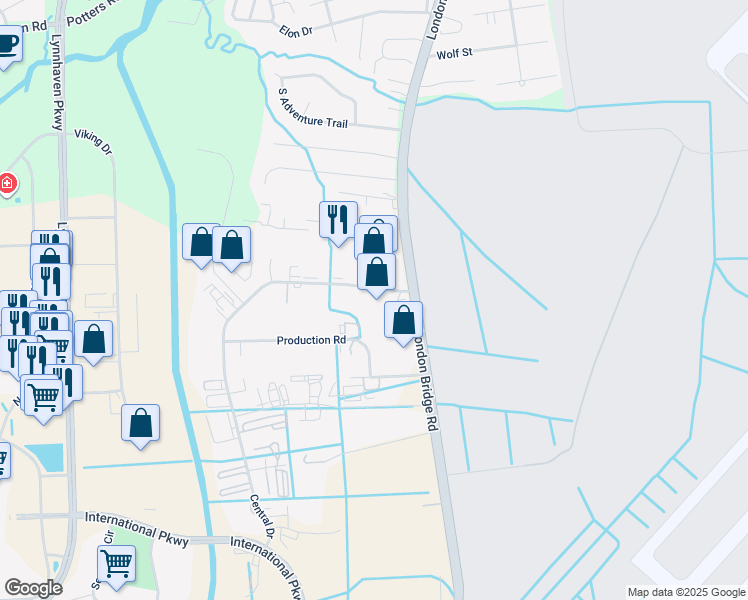The height and width of the screenshot is (600, 748).
Task: Click the large shopping cart marker below the restaurant cluster
Action: pos(44,395)
